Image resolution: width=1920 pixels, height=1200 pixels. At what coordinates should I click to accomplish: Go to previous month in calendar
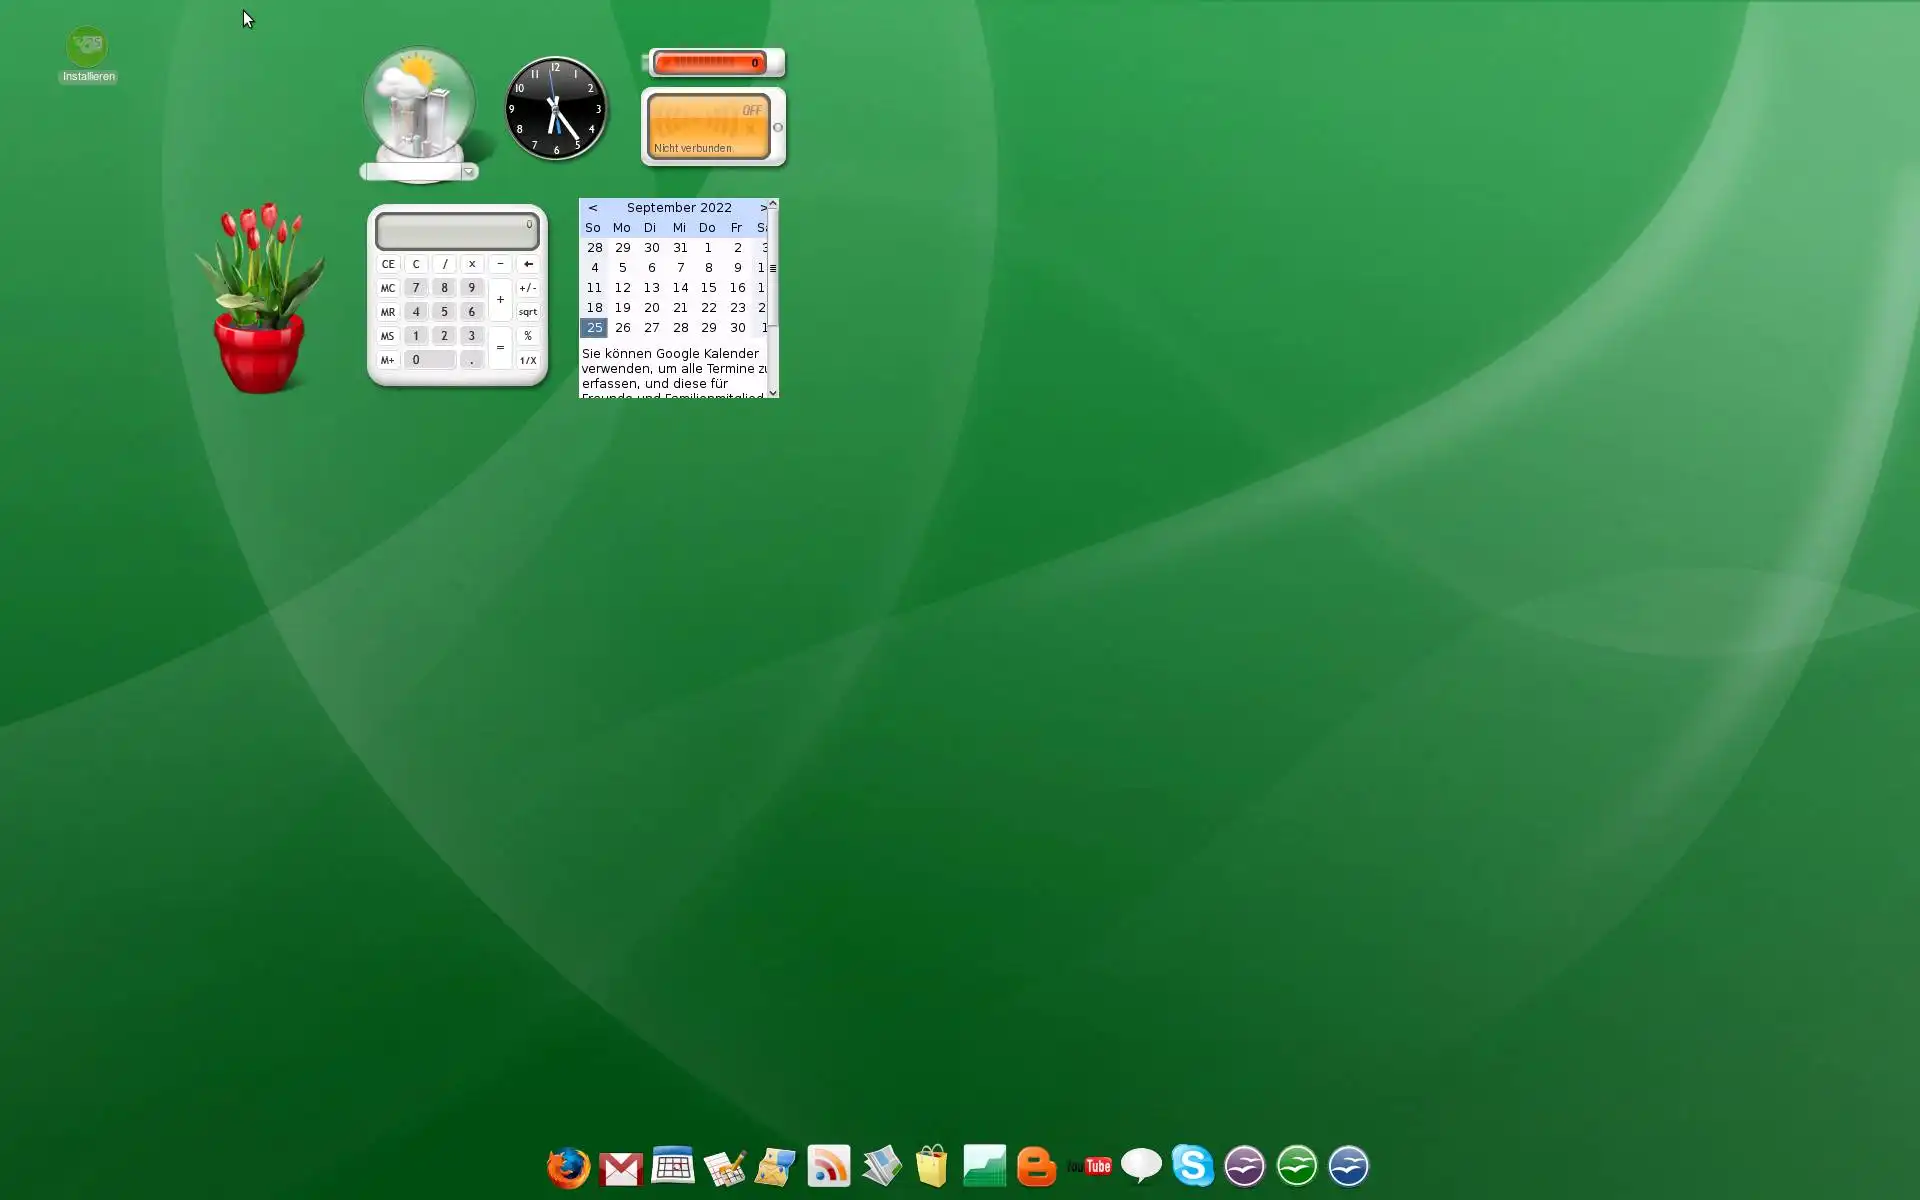pos(593,208)
